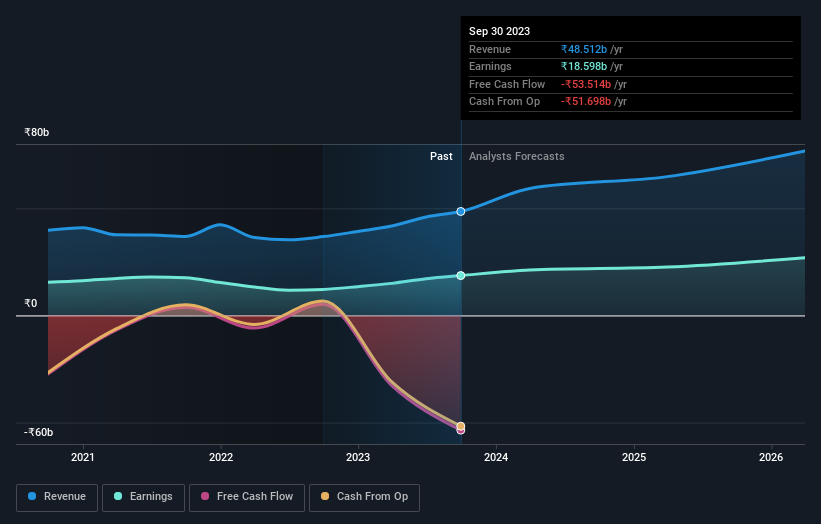The width and height of the screenshot is (821, 524).
Task: Click the 2025 x-axis label
Action: pyautogui.click(x=634, y=457)
